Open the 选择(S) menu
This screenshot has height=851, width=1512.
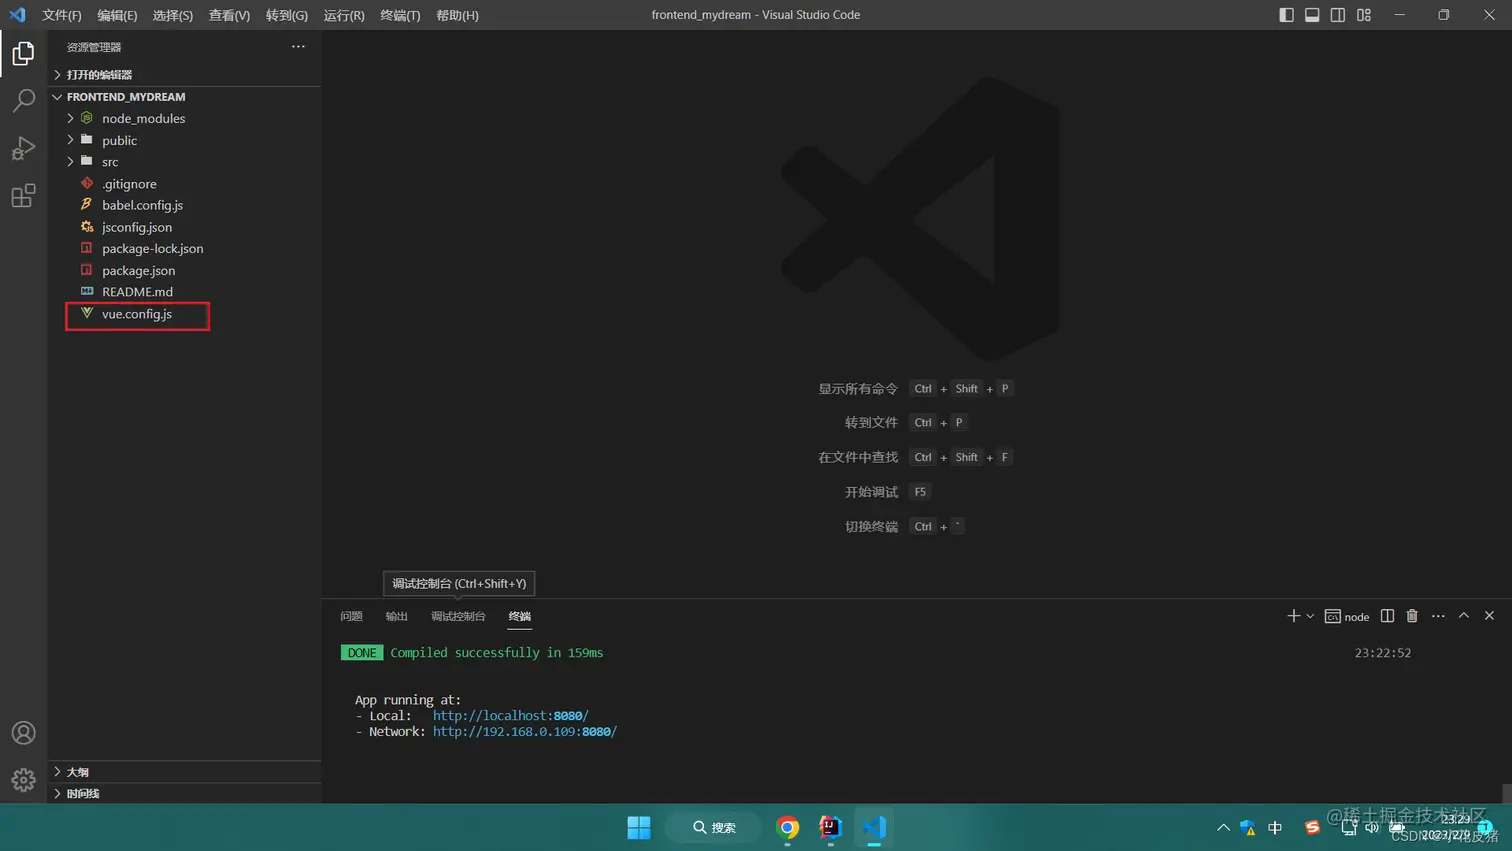[172, 15]
